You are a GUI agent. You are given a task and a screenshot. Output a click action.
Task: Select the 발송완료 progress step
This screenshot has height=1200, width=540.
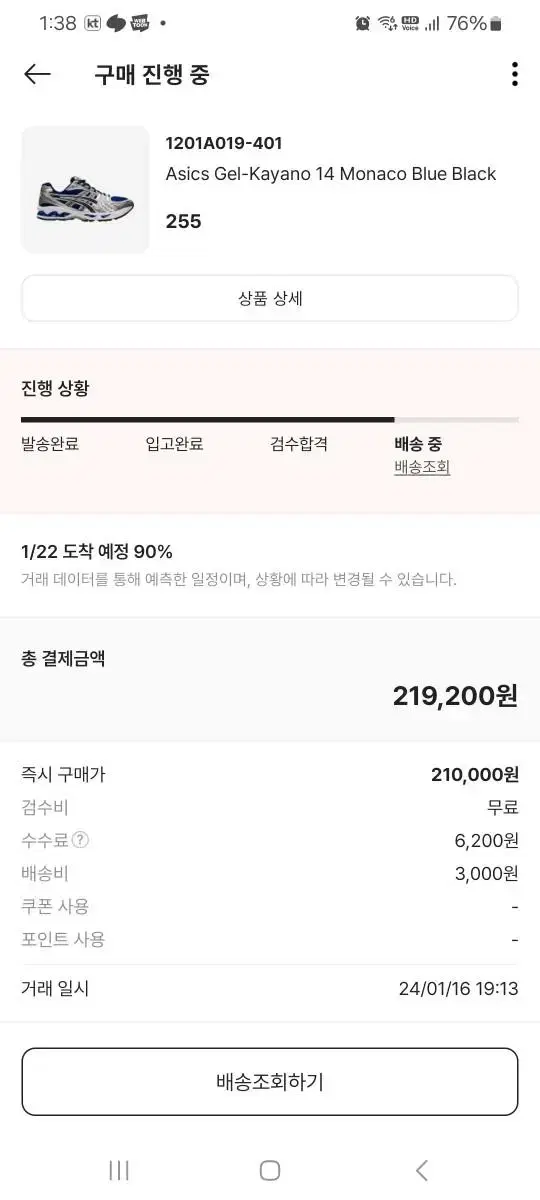(50, 444)
